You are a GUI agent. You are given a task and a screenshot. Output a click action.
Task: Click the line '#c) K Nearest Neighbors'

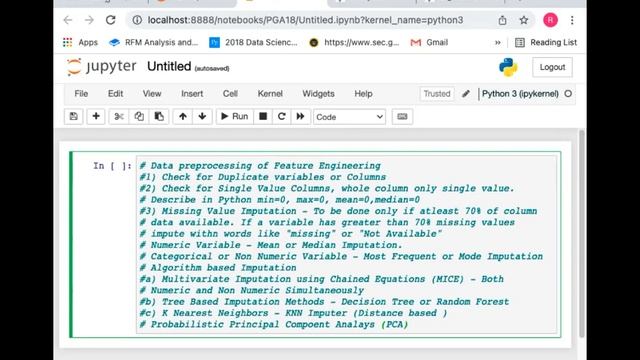[293, 313]
